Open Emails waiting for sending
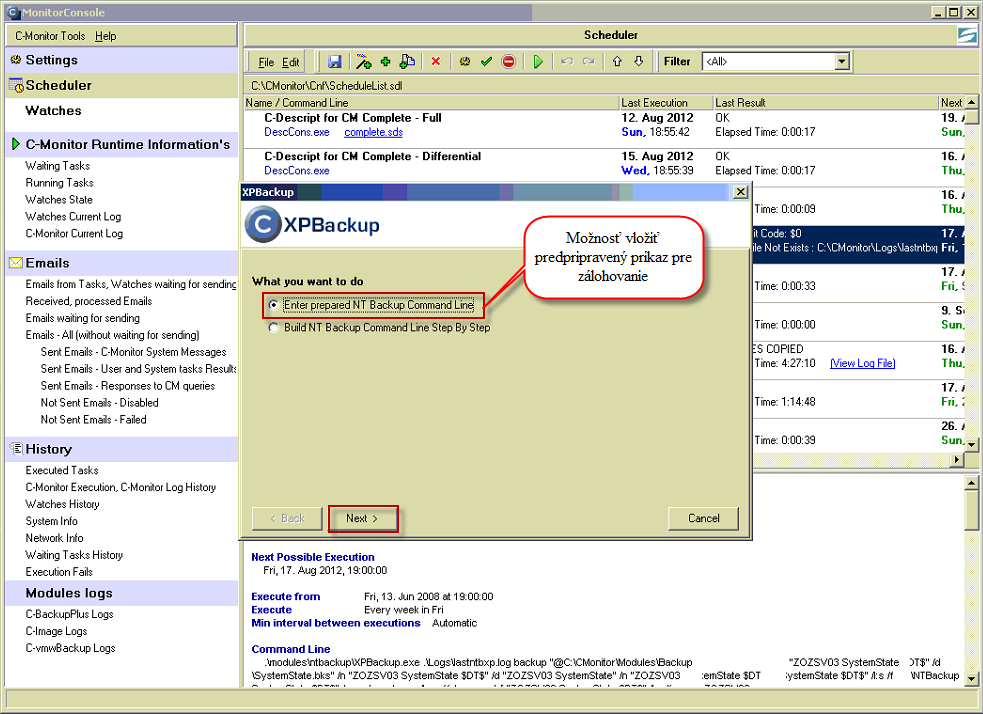This screenshot has height=714, width=983. point(83,318)
